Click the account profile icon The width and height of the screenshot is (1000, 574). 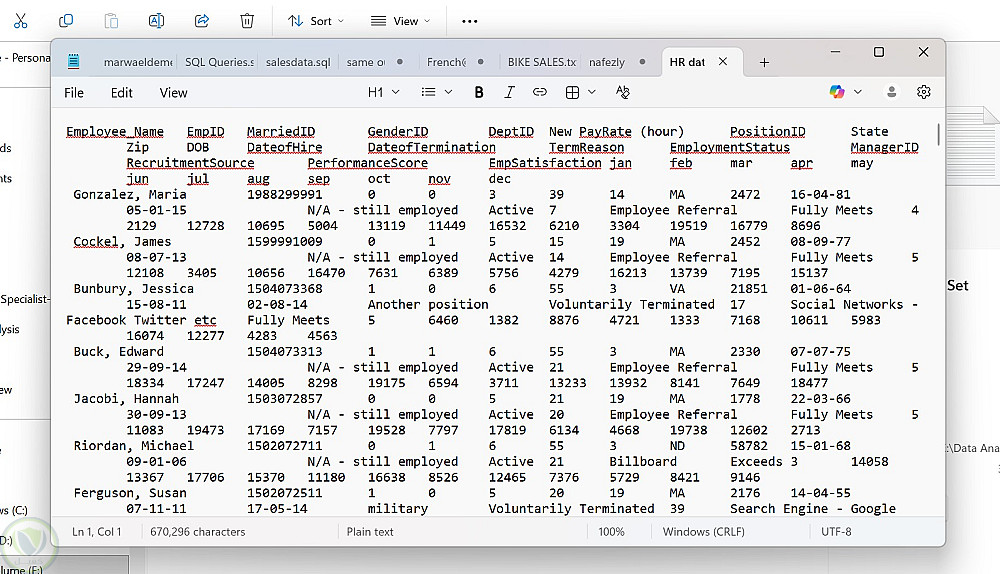click(892, 92)
